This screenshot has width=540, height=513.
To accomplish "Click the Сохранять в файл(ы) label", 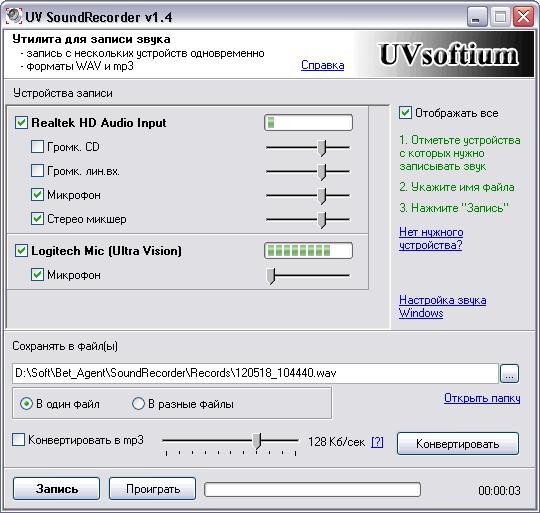I will click(x=65, y=346).
